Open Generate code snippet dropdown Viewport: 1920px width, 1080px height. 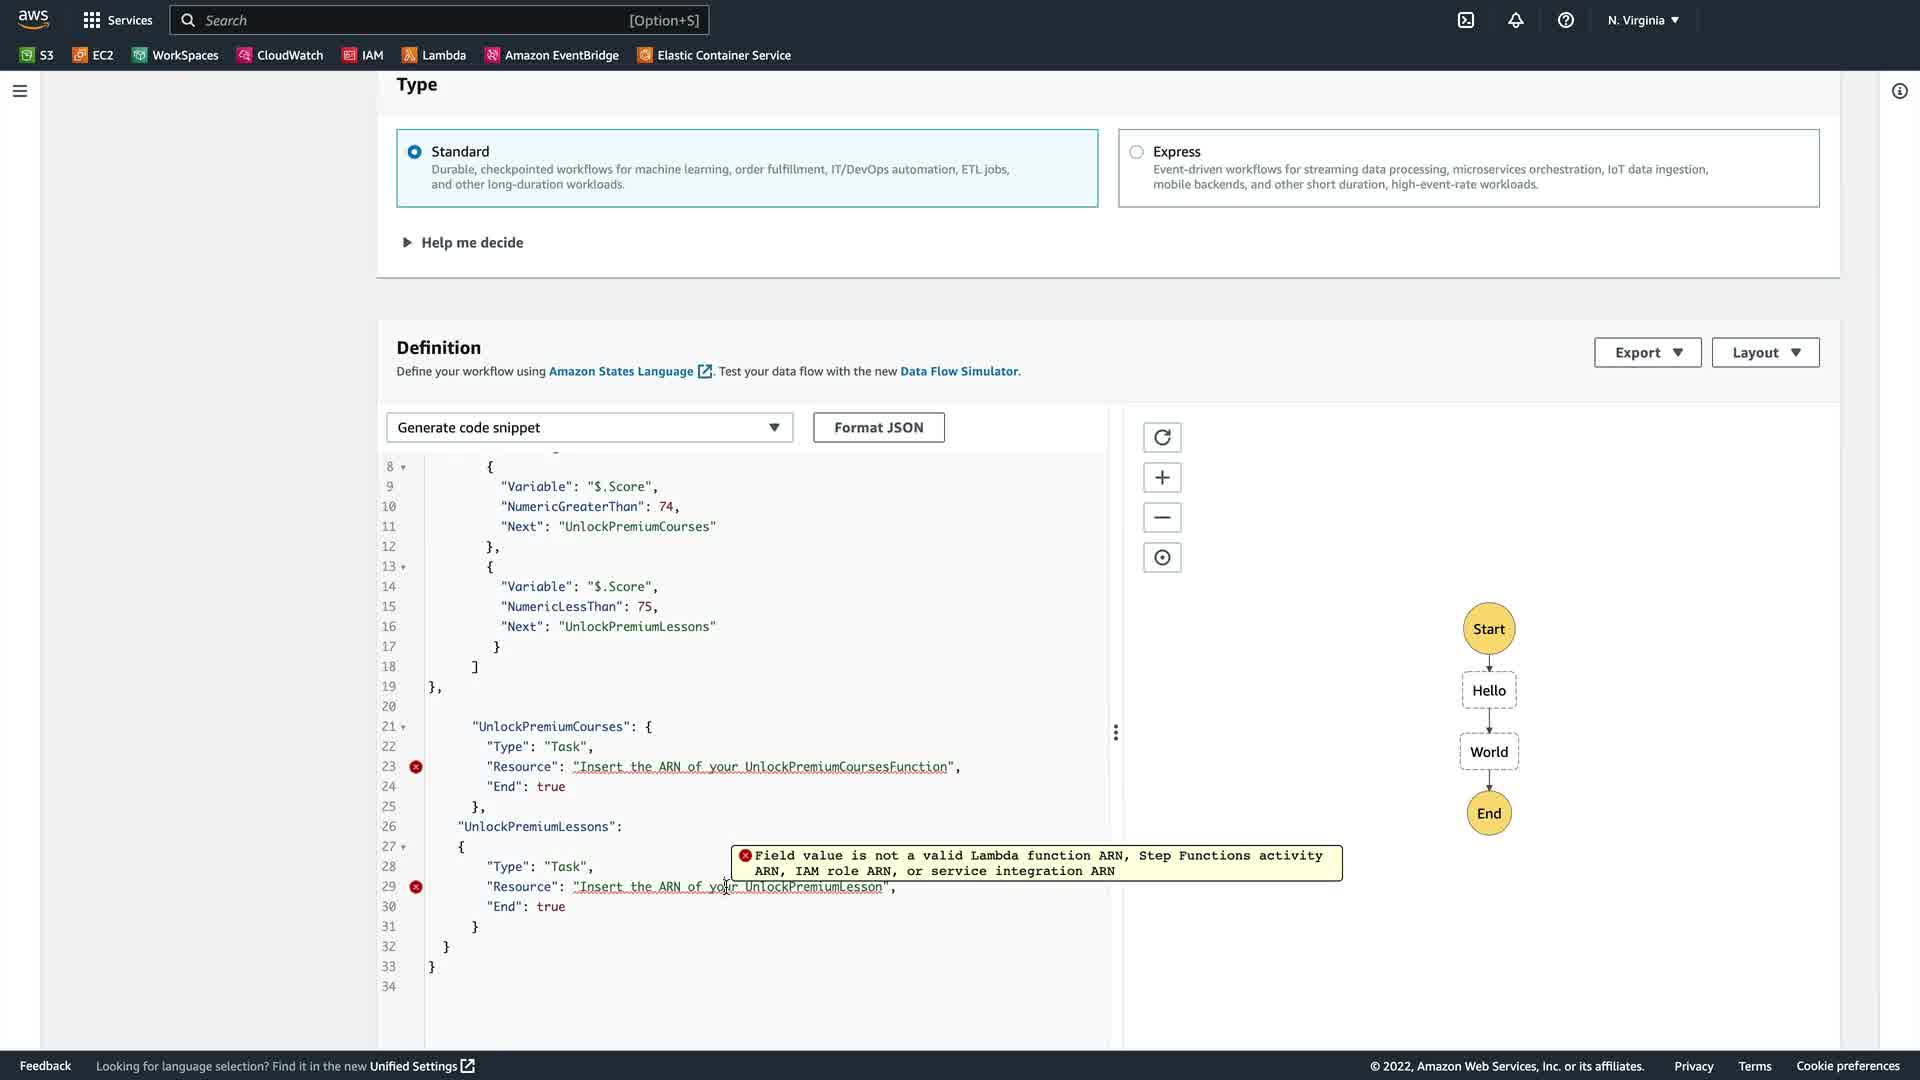coord(589,427)
